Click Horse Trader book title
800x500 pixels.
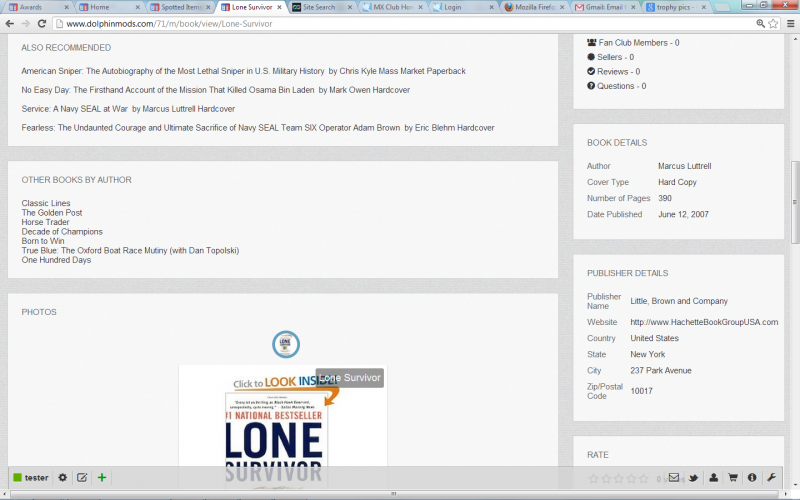45,222
